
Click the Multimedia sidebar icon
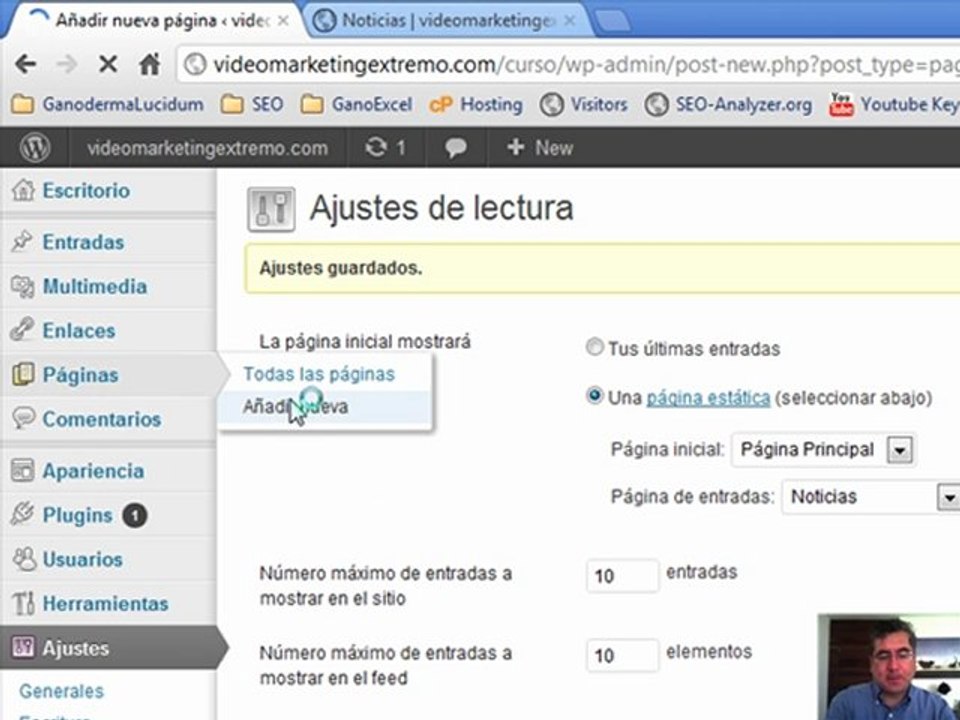[23, 286]
